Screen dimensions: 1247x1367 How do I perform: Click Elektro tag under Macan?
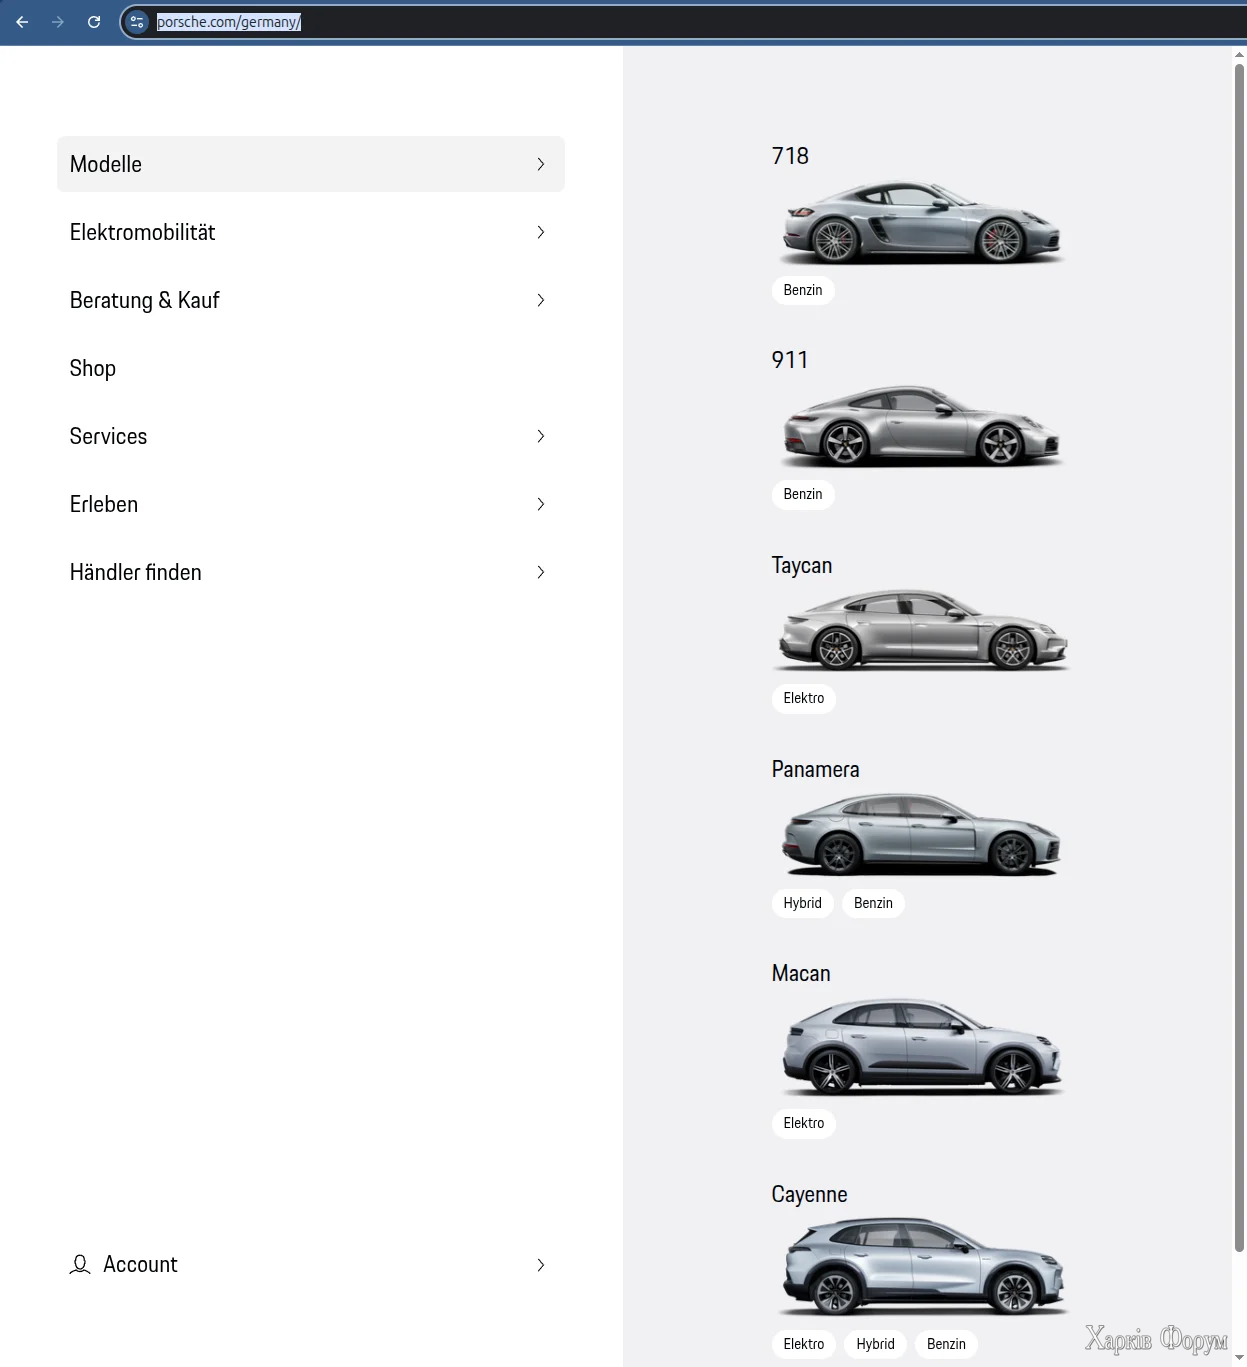coord(804,1123)
